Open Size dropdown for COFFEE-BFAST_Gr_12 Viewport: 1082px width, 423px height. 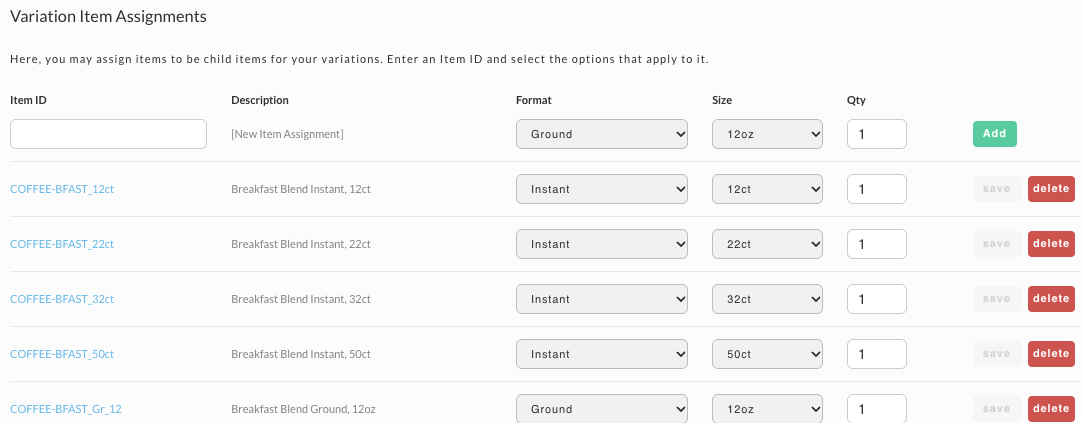[x=767, y=409]
